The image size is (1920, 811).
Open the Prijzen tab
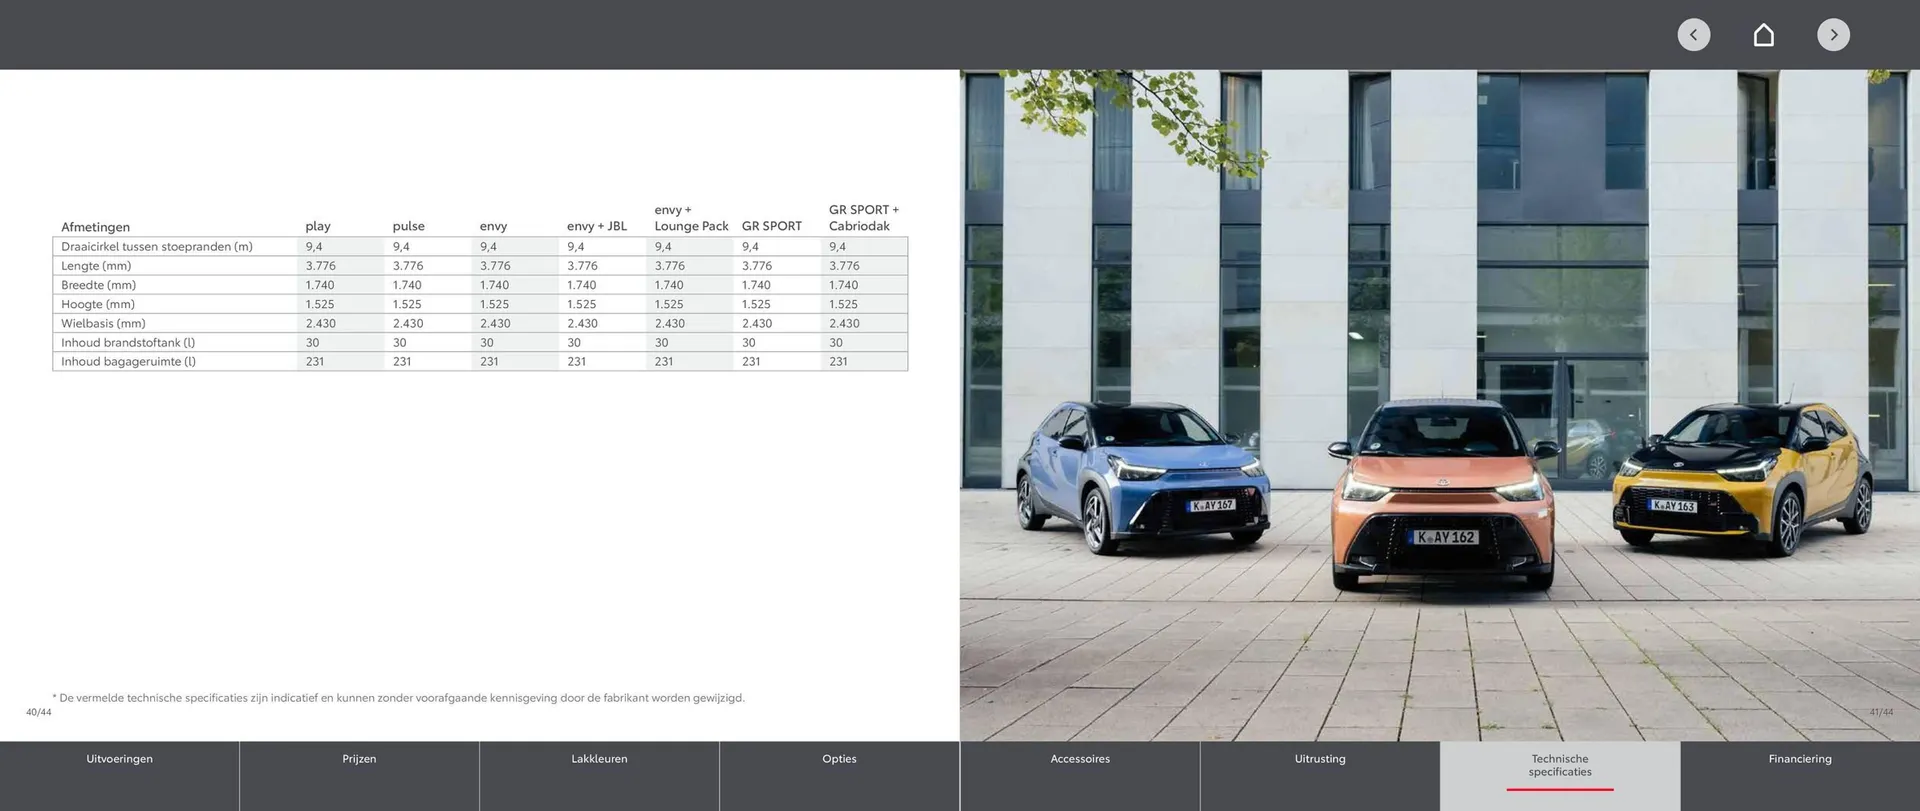tap(359, 775)
